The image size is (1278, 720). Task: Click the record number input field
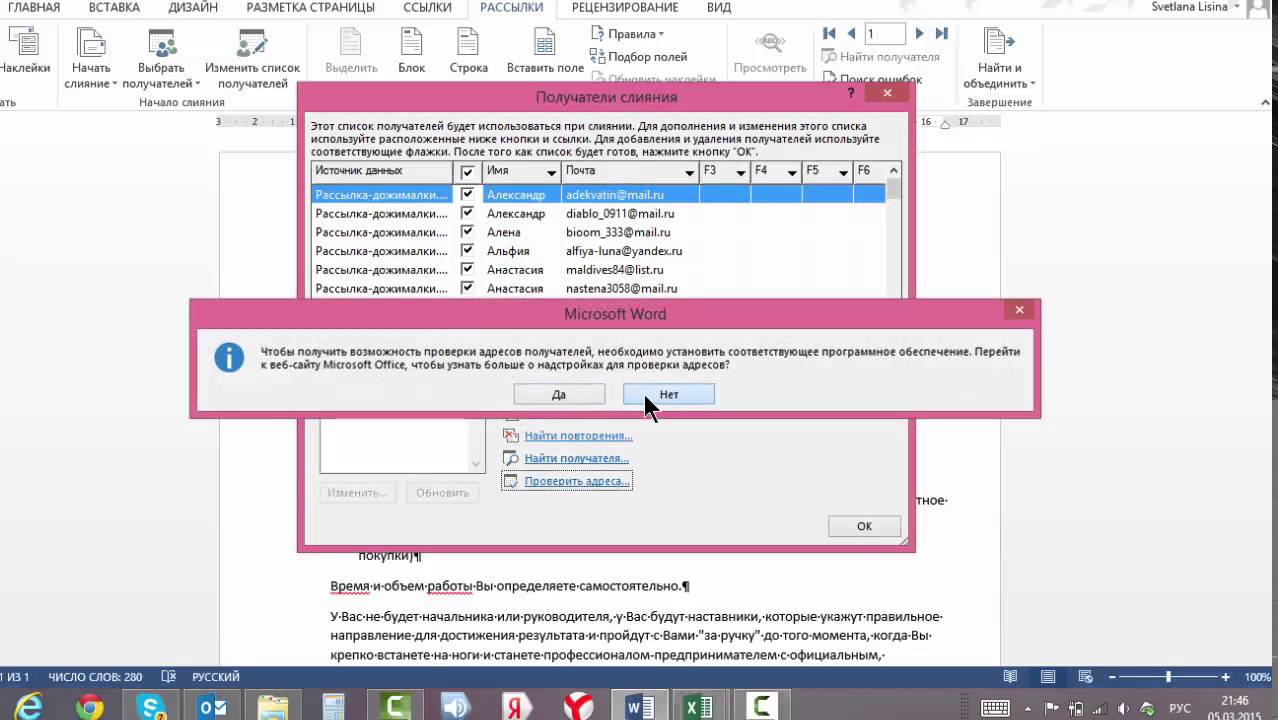[x=884, y=34]
